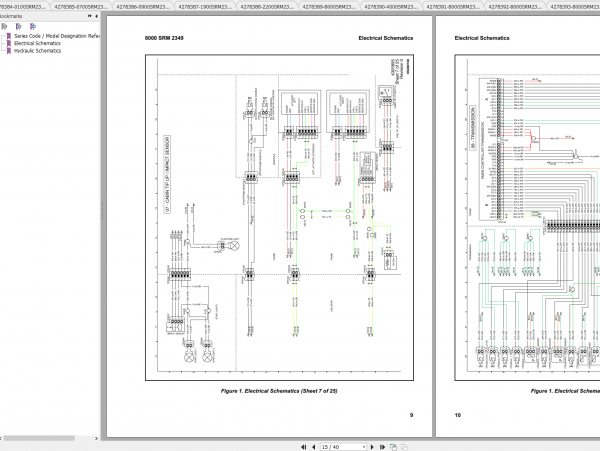Switch to the 4278393-8000SRM23 tab
The image size is (600, 451).
(x=574, y=7)
